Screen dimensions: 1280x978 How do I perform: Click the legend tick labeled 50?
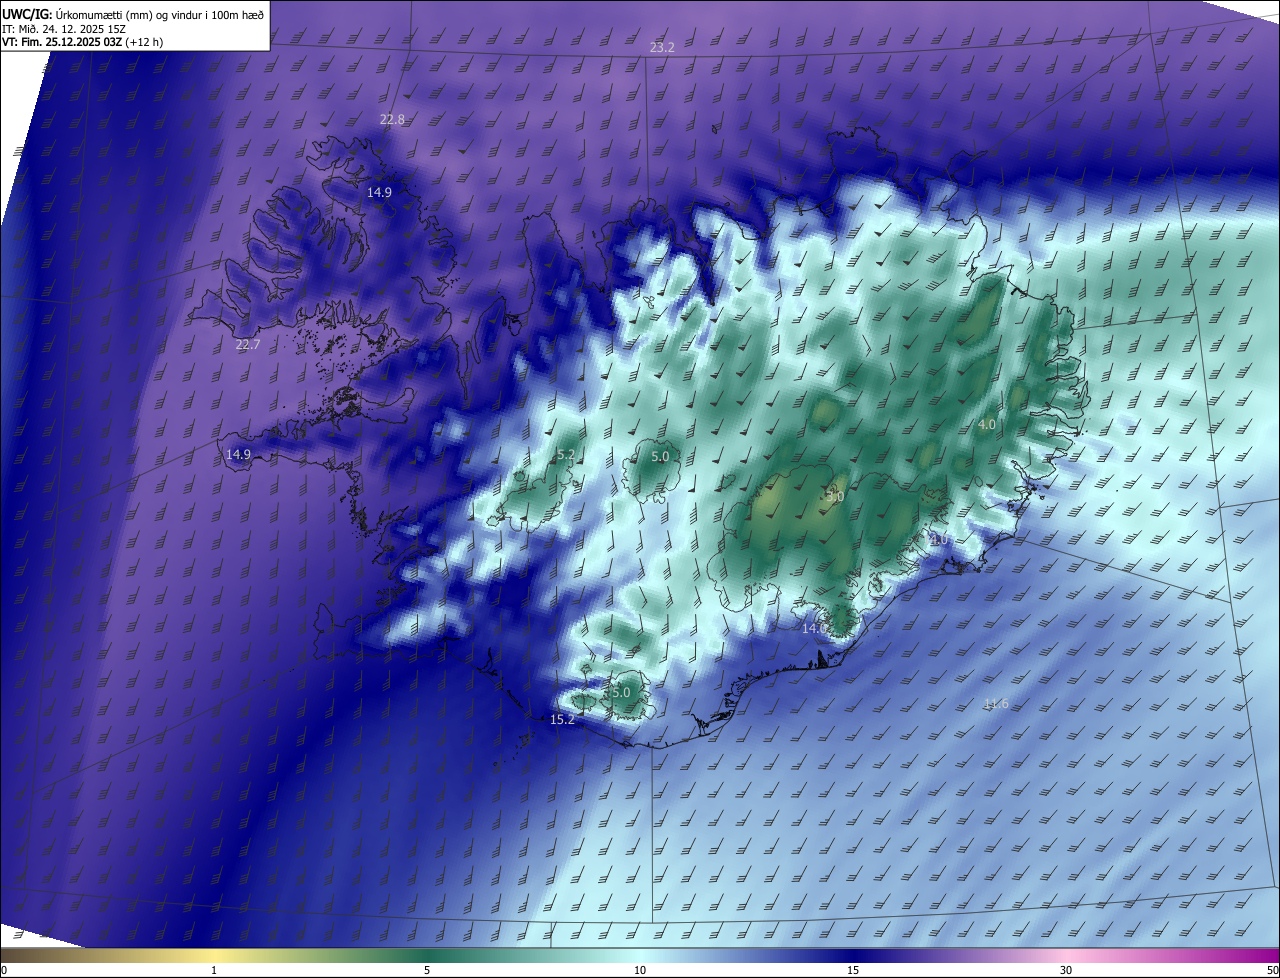click(1272, 971)
